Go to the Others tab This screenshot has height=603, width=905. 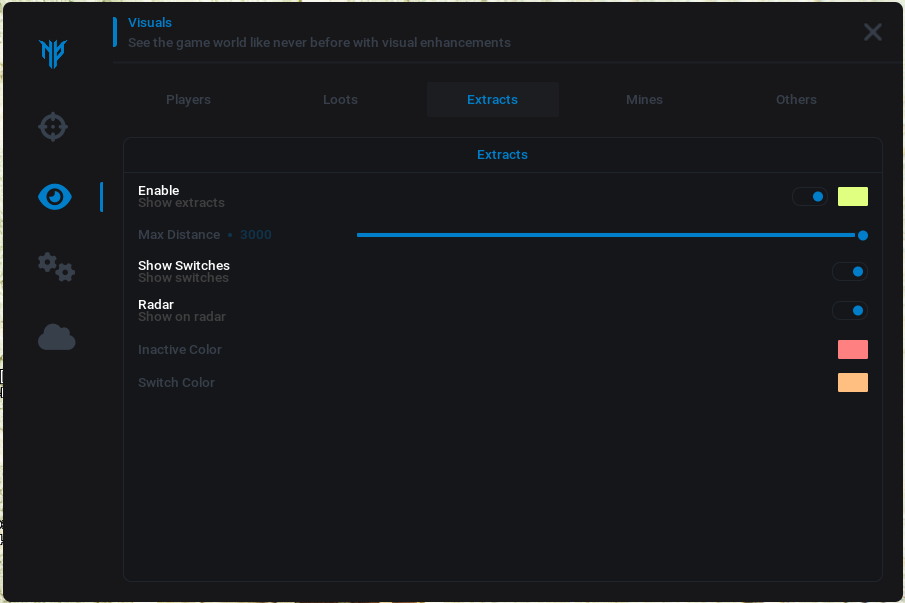pyautogui.click(x=796, y=100)
